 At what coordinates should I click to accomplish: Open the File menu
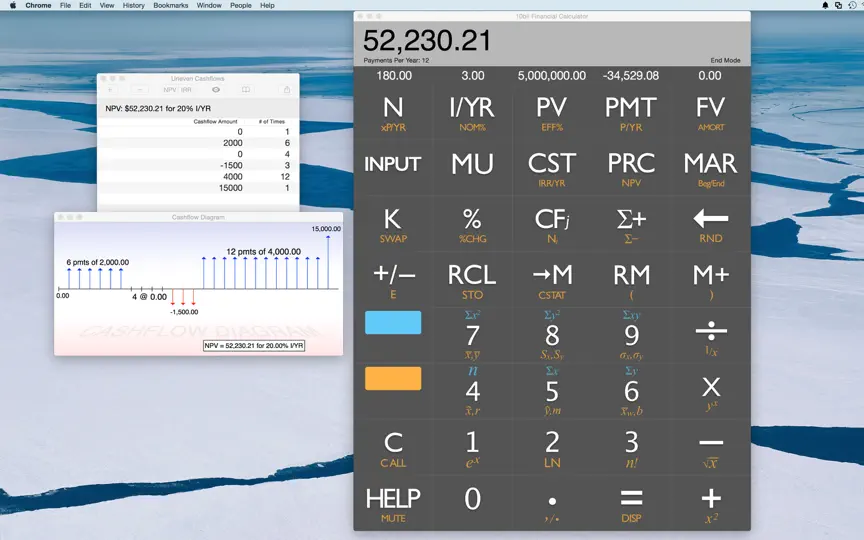[x=66, y=5]
